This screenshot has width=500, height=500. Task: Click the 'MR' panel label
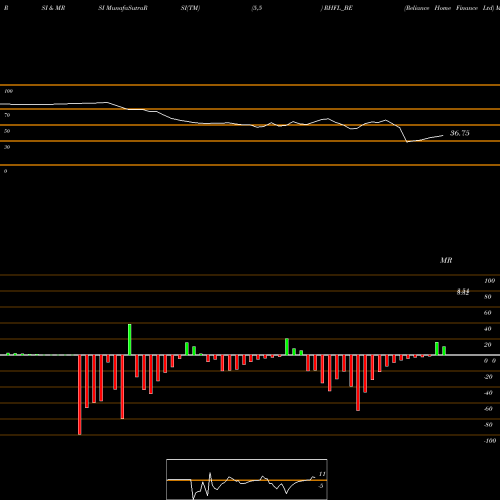pyautogui.click(x=446, y=260)
